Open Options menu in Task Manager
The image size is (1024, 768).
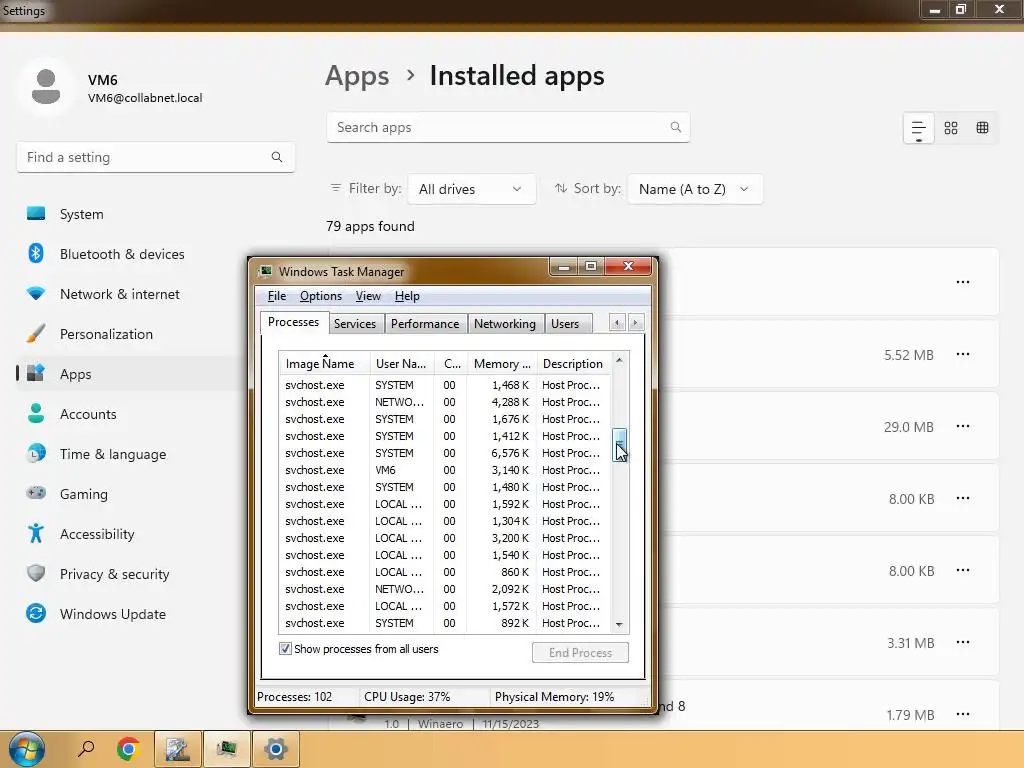point(321,296)
